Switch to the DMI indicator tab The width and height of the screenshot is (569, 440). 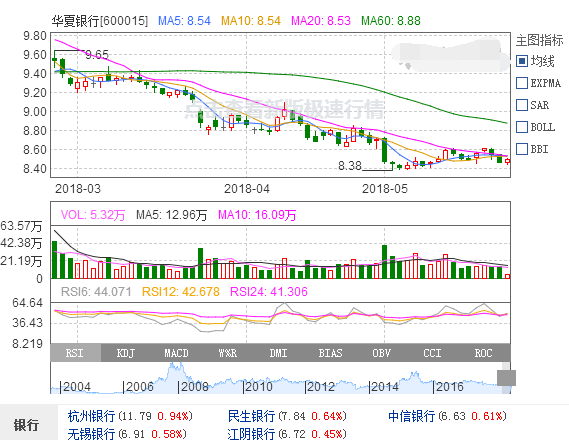click(279, 353)
